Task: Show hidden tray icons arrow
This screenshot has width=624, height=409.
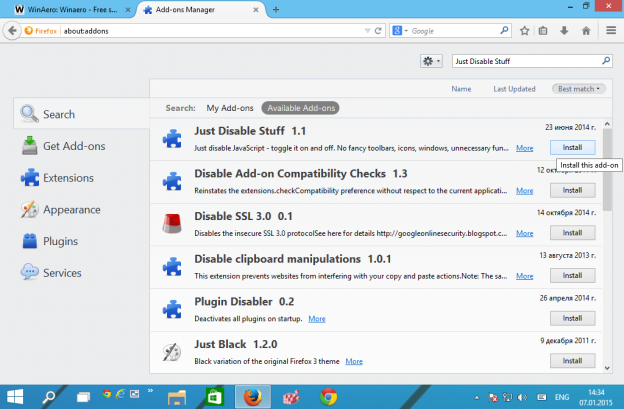Action: [x=476, y=397]
